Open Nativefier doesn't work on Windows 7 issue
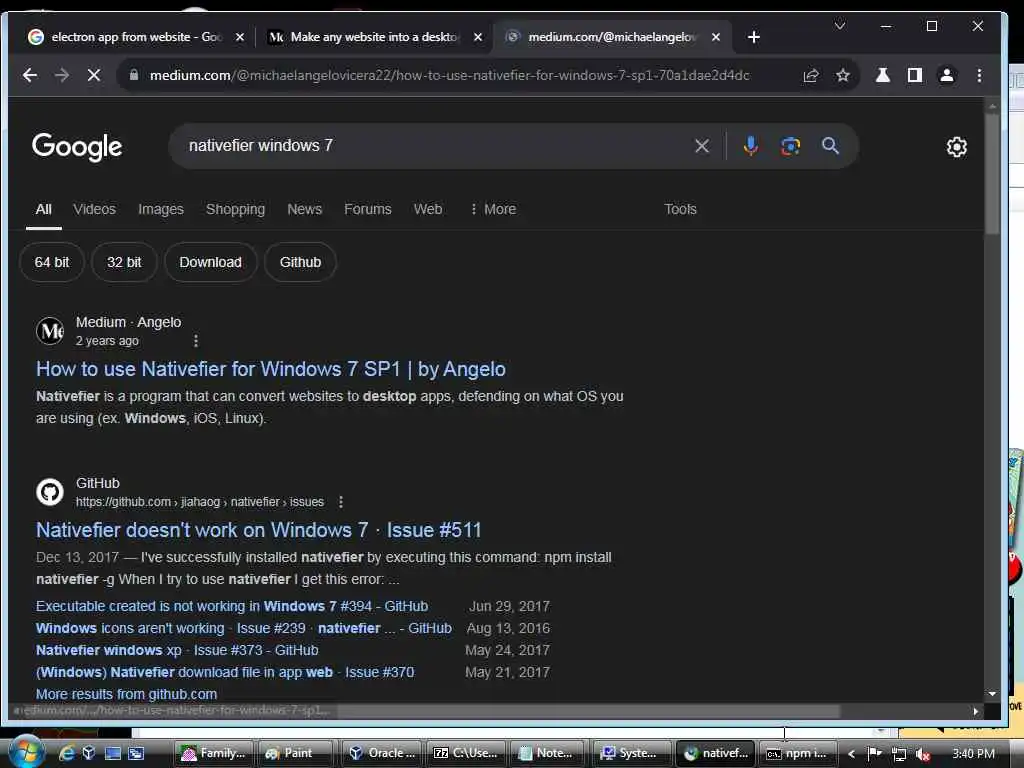This screenshot has height=768, width=1024. tap(259, 530)
